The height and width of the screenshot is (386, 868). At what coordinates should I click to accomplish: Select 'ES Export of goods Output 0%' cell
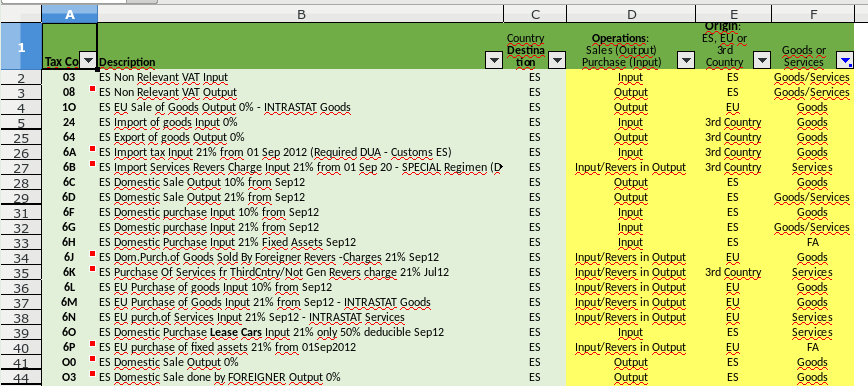[301, 137]
